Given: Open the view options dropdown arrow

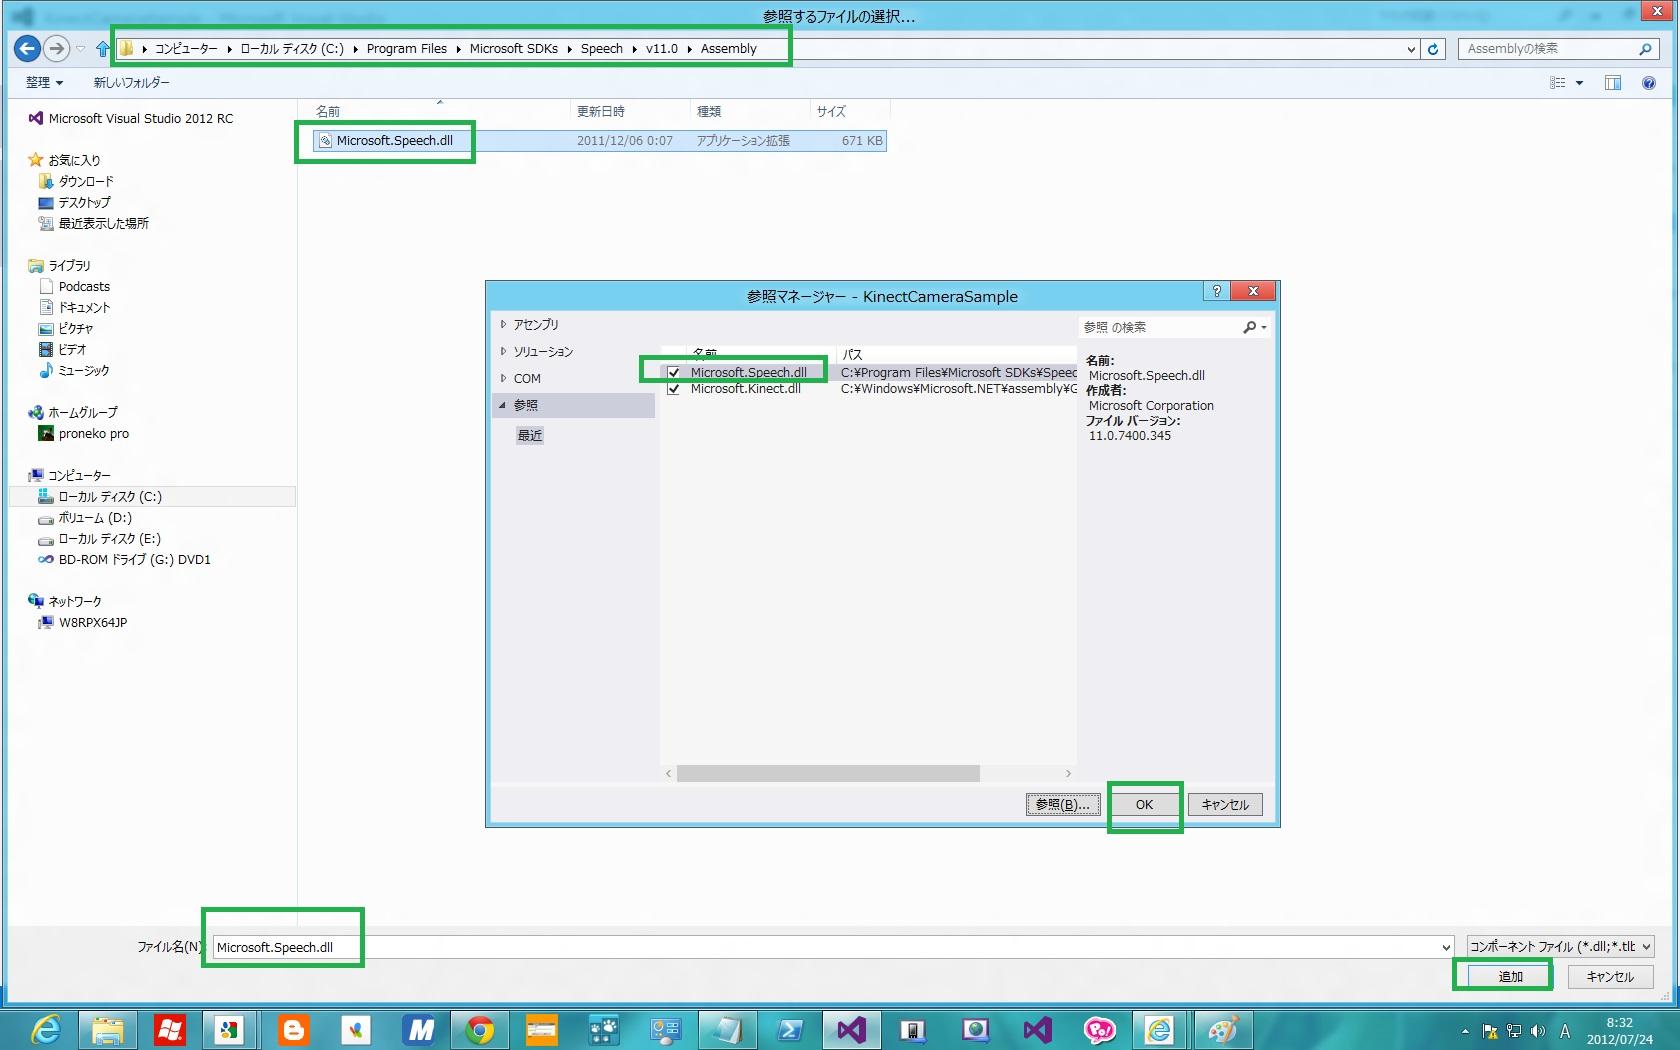Looking at the screenshot, I should tap(1580, 83).
